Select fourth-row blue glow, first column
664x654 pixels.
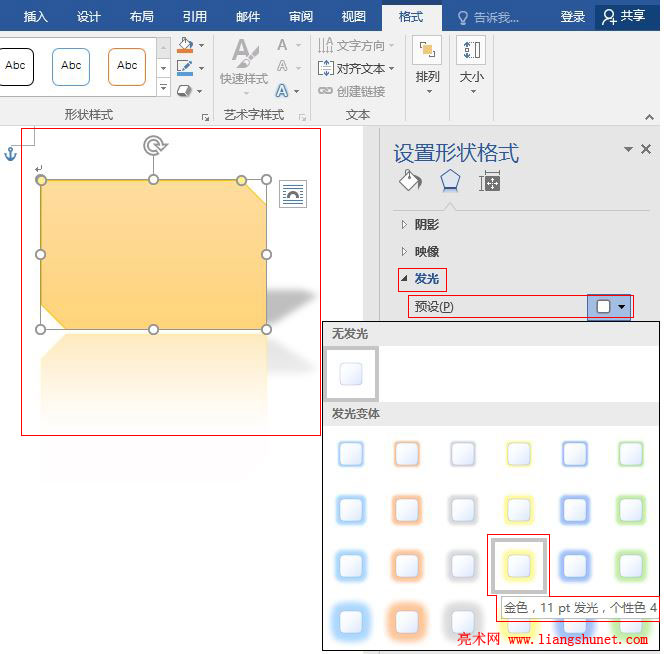click(351, 622)
